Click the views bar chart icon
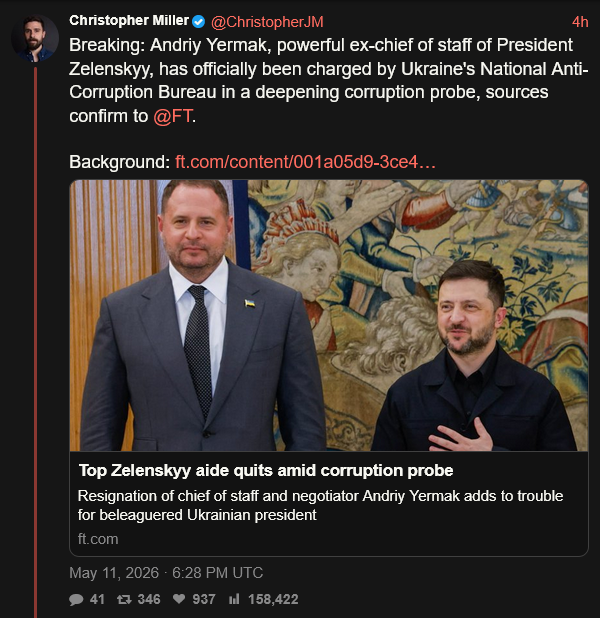This screenshot has width=600, height=618. coord(234,599)
